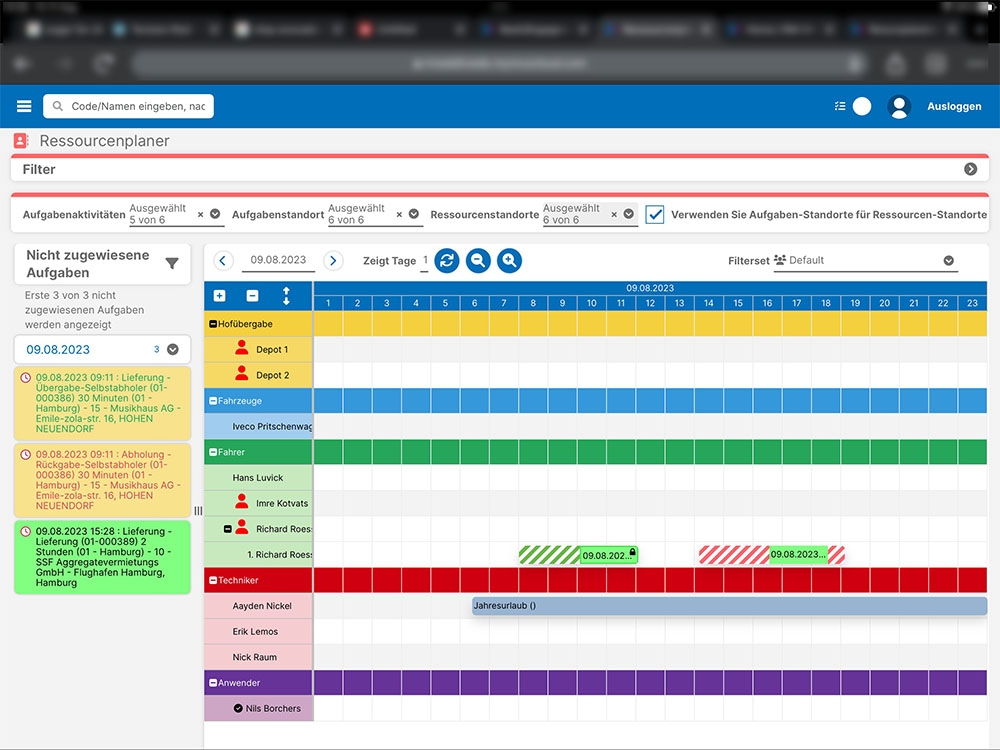
Task: Zoom out the timeline
Action: (x=478, y=260)
